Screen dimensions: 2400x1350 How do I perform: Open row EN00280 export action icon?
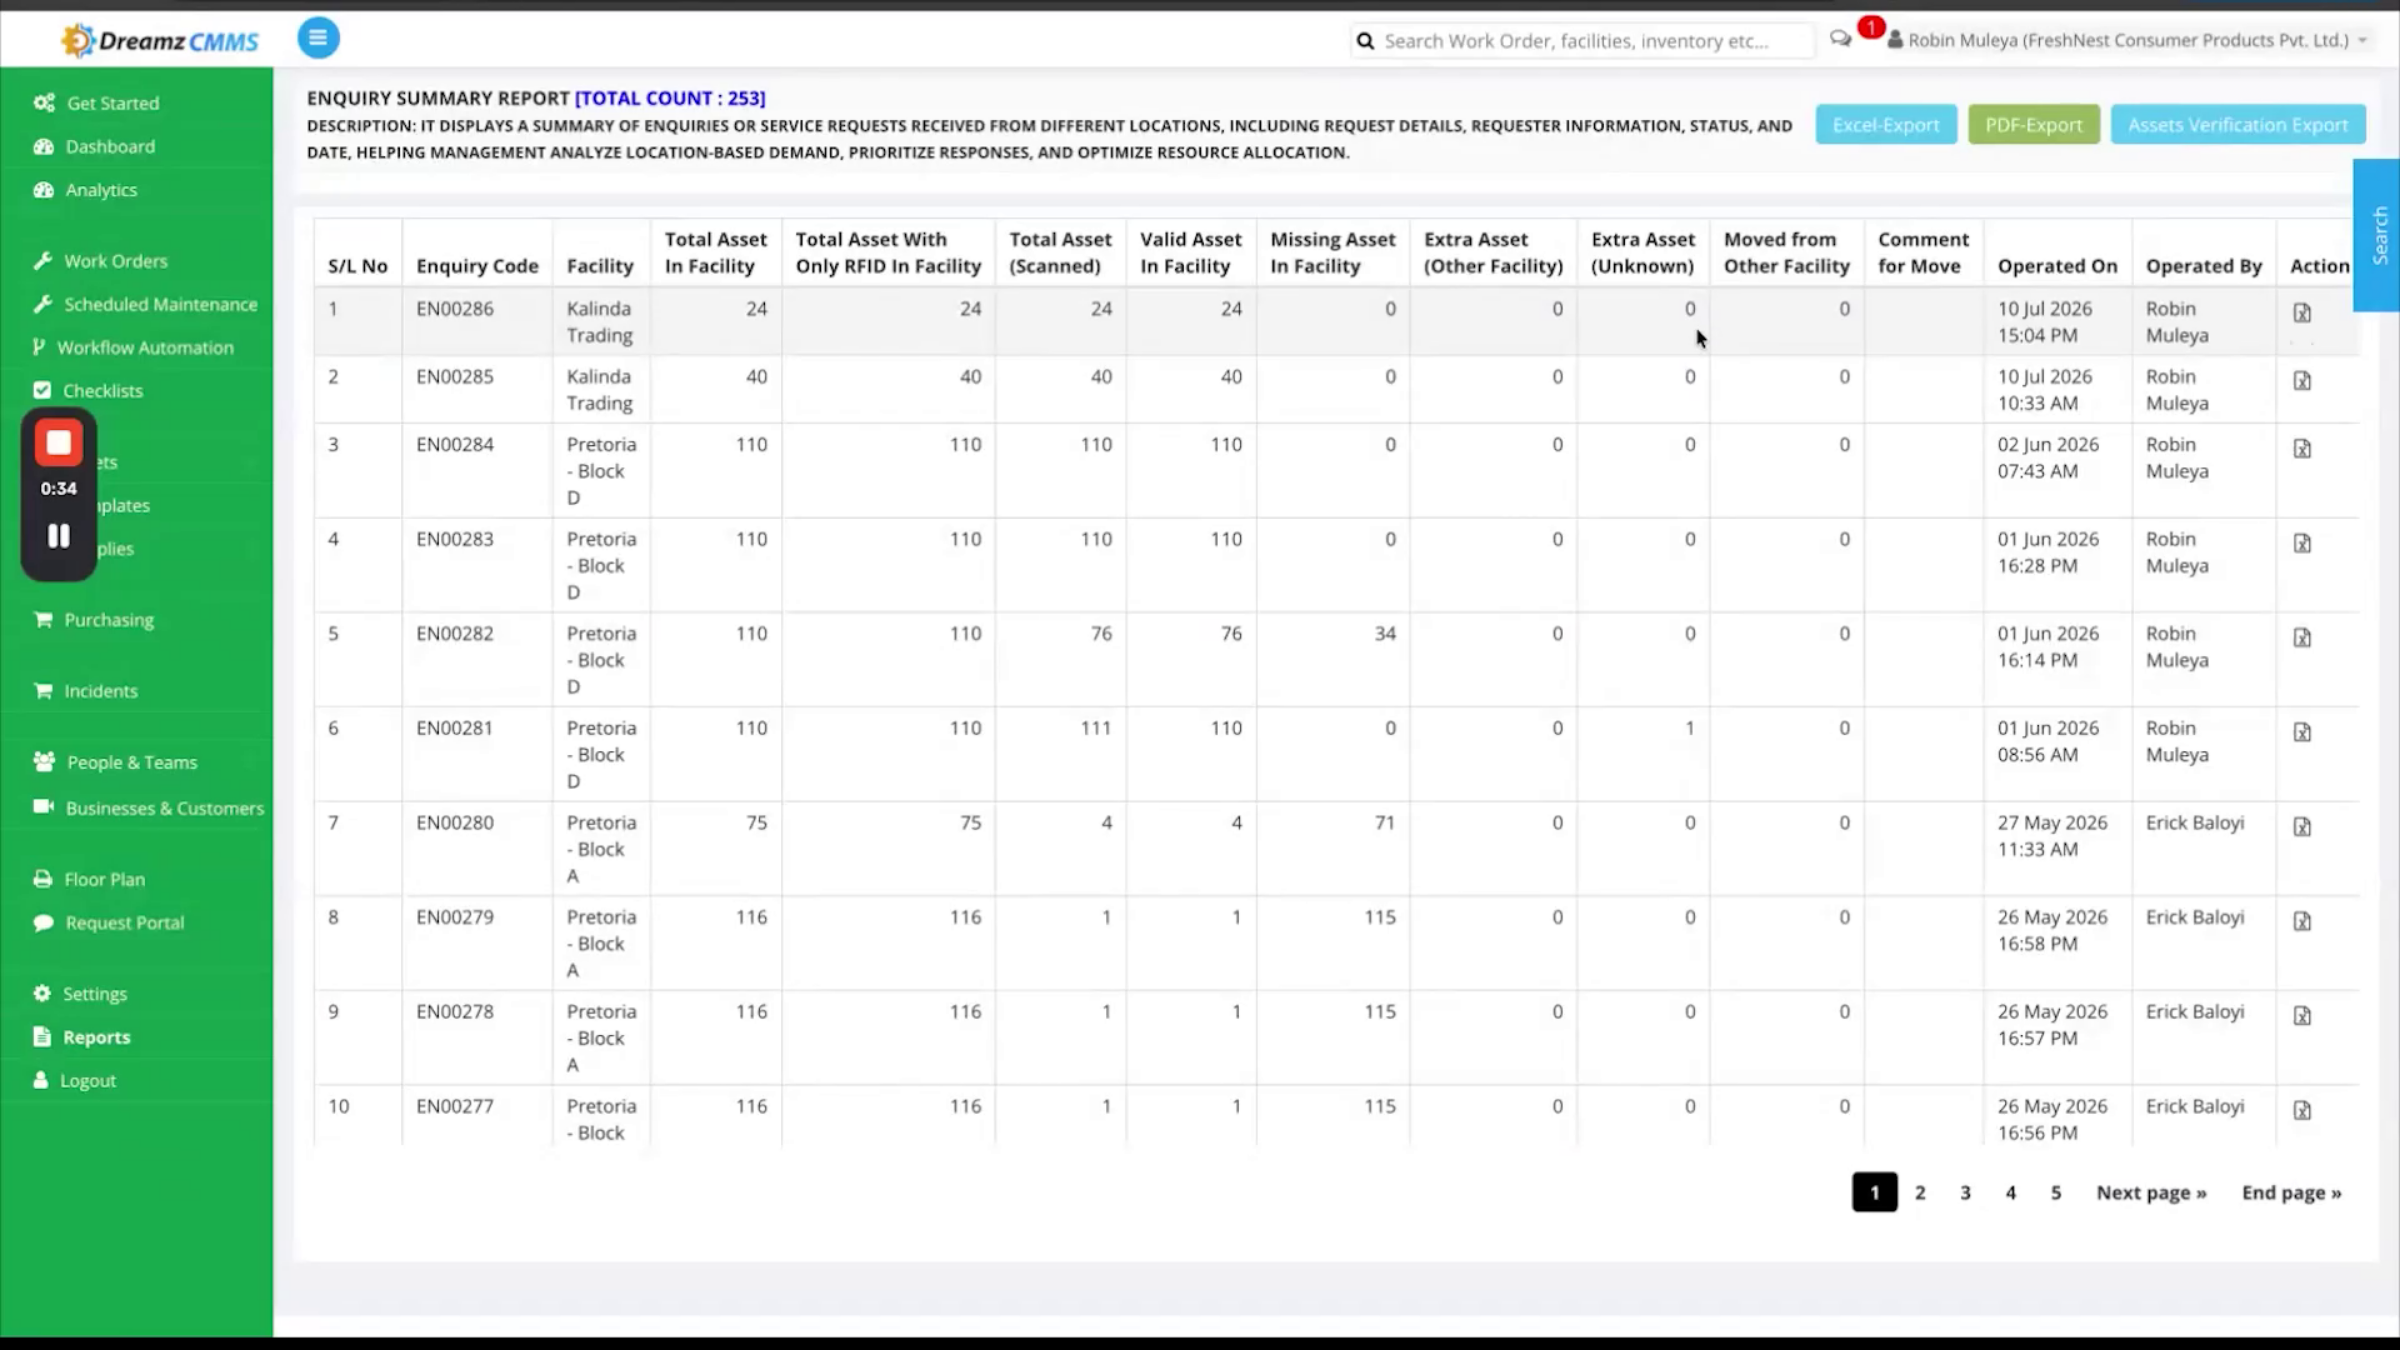(2302, 827)
